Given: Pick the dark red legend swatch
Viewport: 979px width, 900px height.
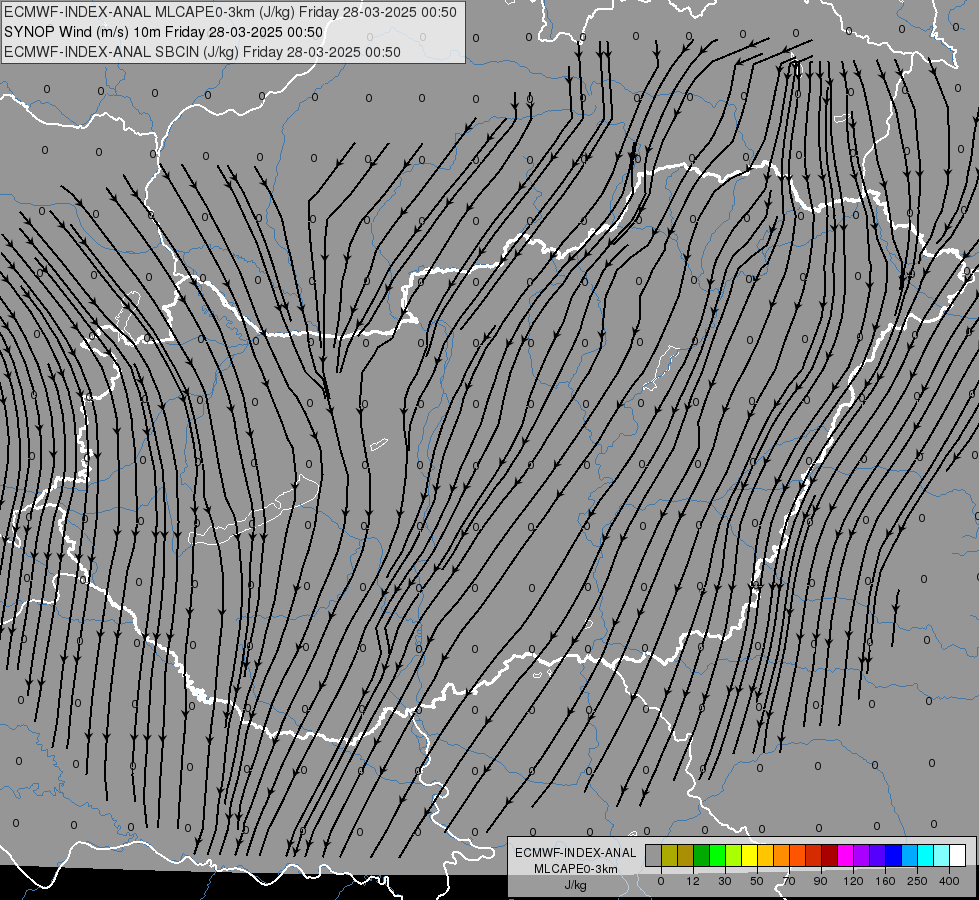Looking at the screenshot, I should (x=830, y=855).
